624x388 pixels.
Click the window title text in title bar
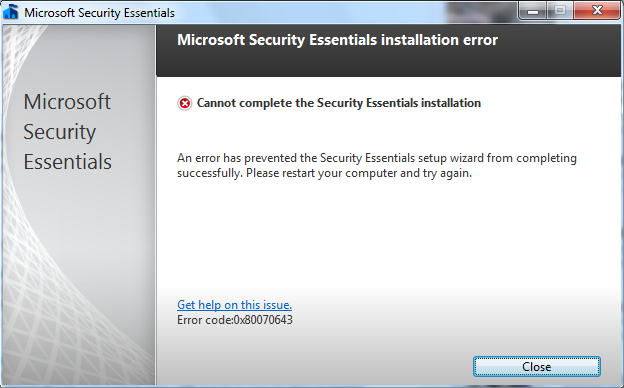click(99, 13)
